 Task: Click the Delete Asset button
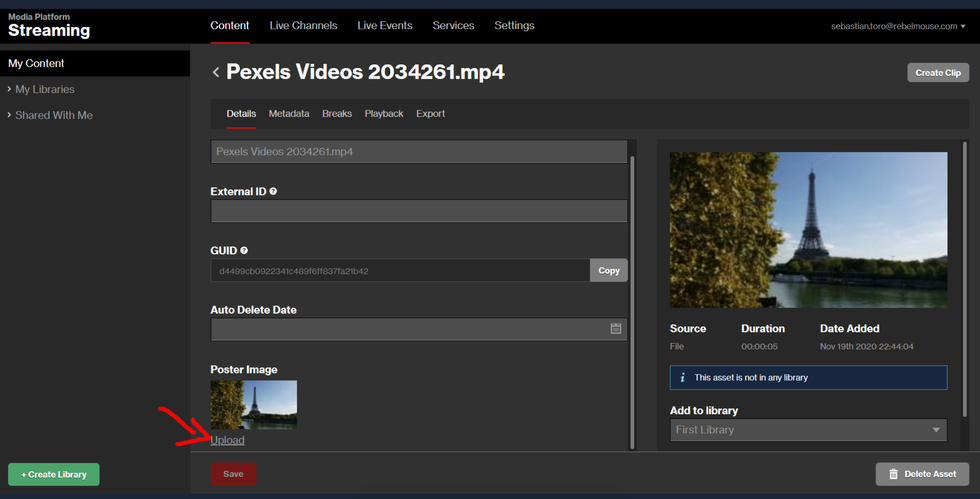coord(922,474)
